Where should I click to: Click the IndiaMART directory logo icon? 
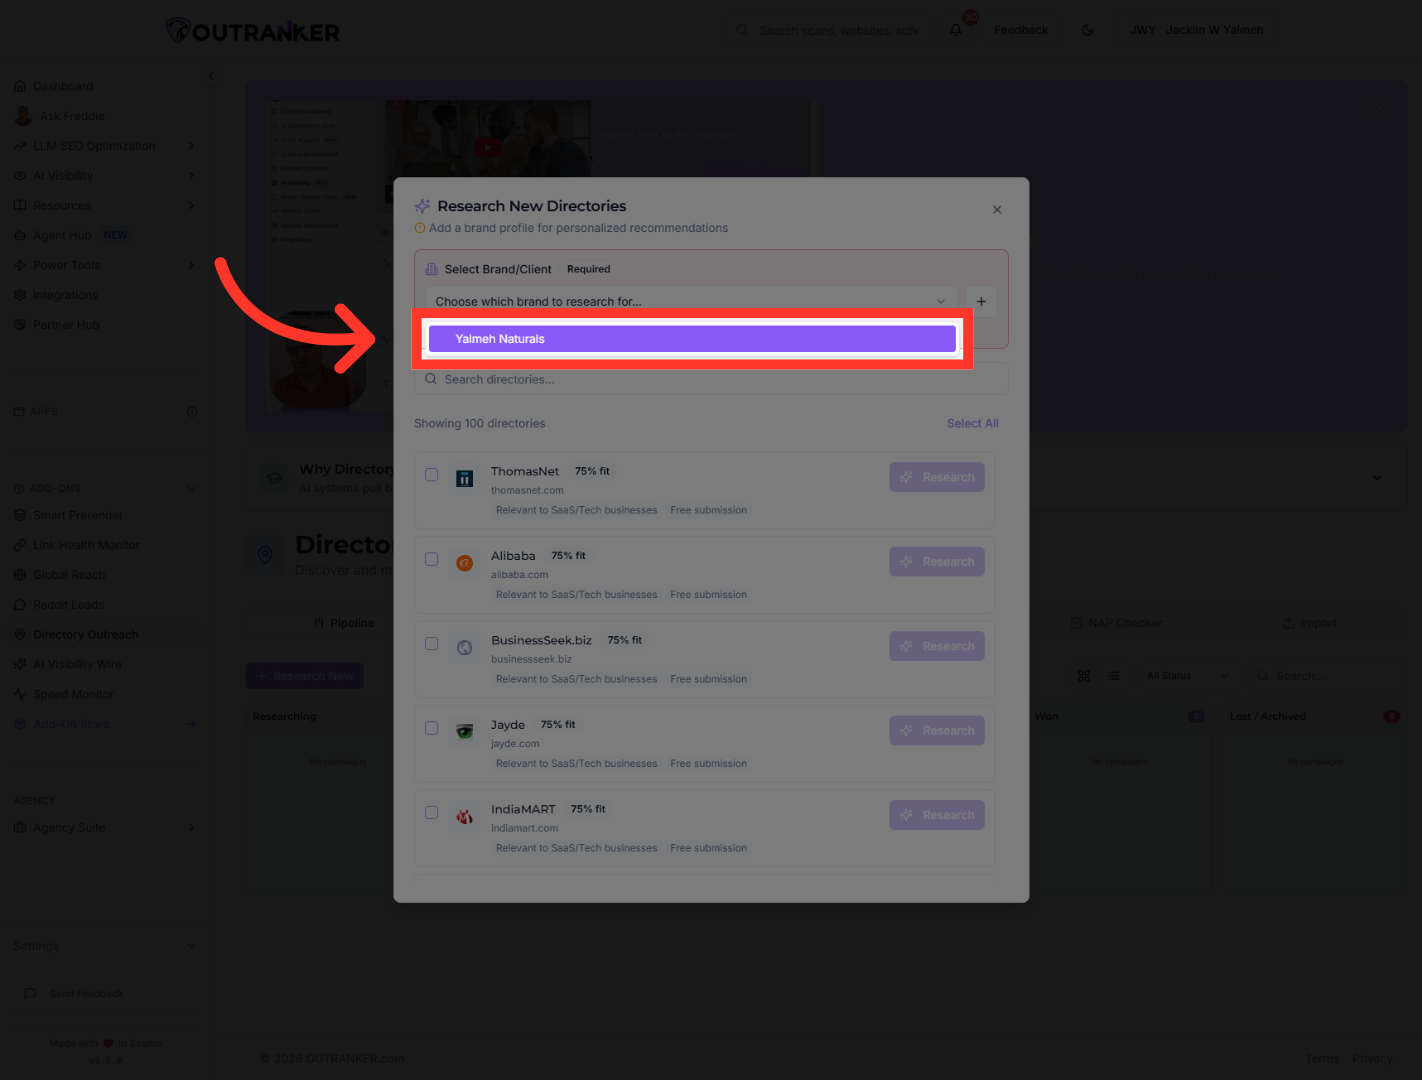(x=465, y=817)
